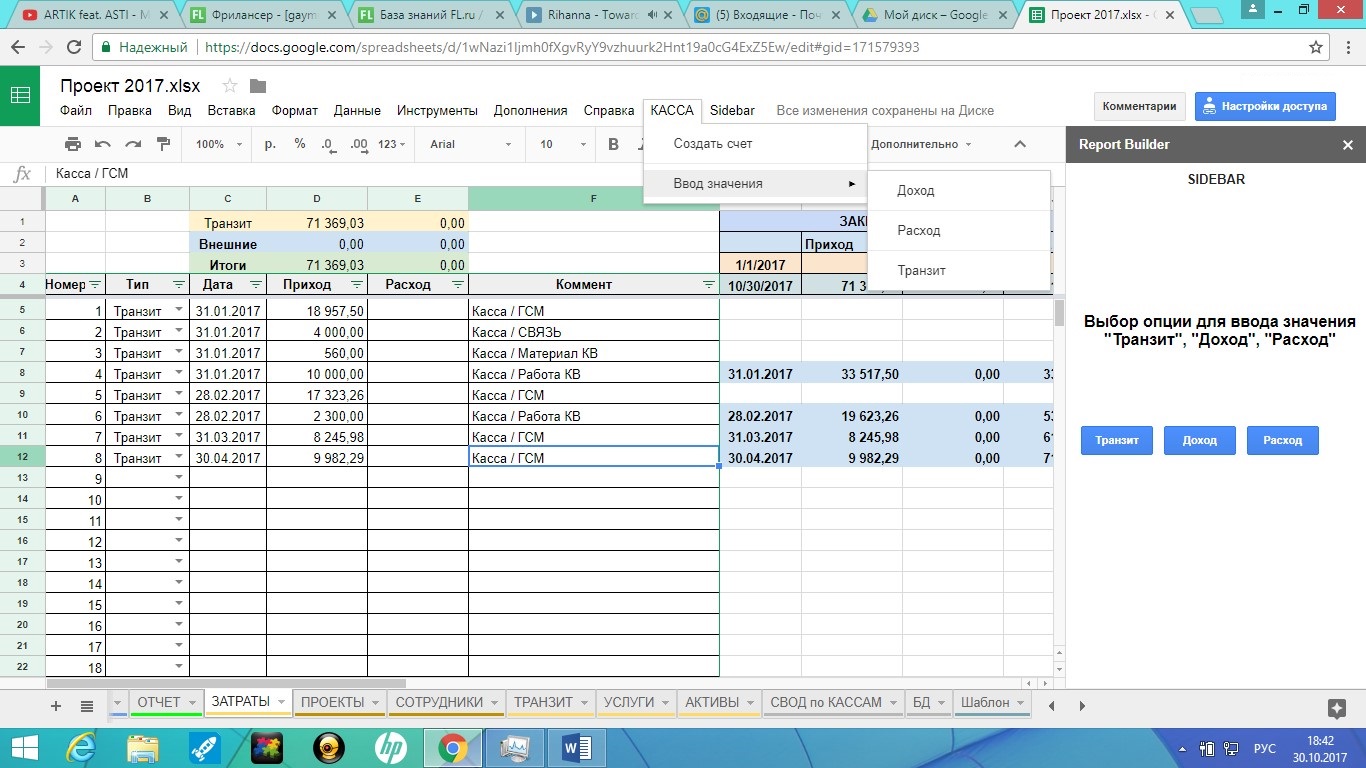Select cell with Касса / СВЯЗЬ
Viewport: 1366px width, 768px height.
594,332
